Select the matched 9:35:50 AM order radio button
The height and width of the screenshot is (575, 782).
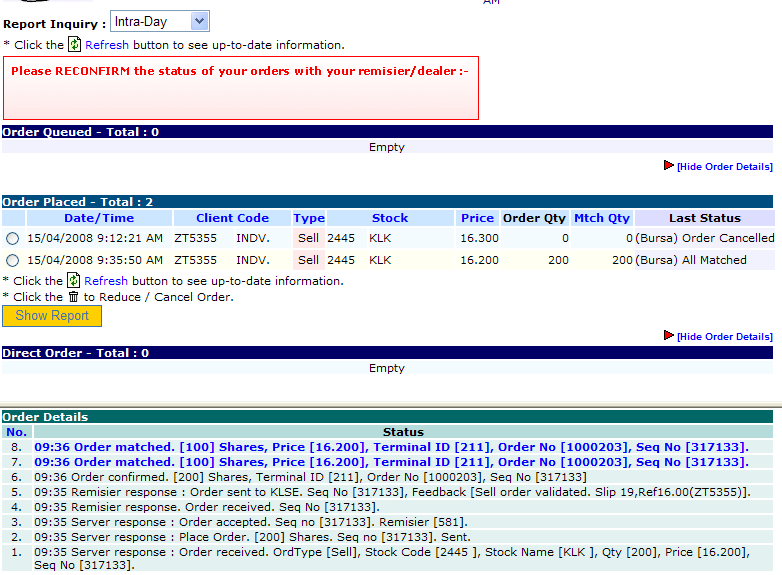pyautogui.click(x=12, y=260)
